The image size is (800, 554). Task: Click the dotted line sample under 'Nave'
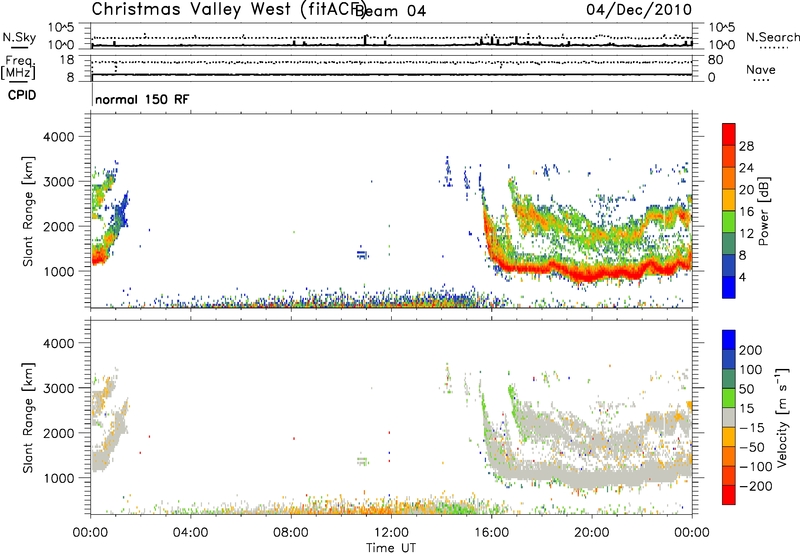pos(761,80)
